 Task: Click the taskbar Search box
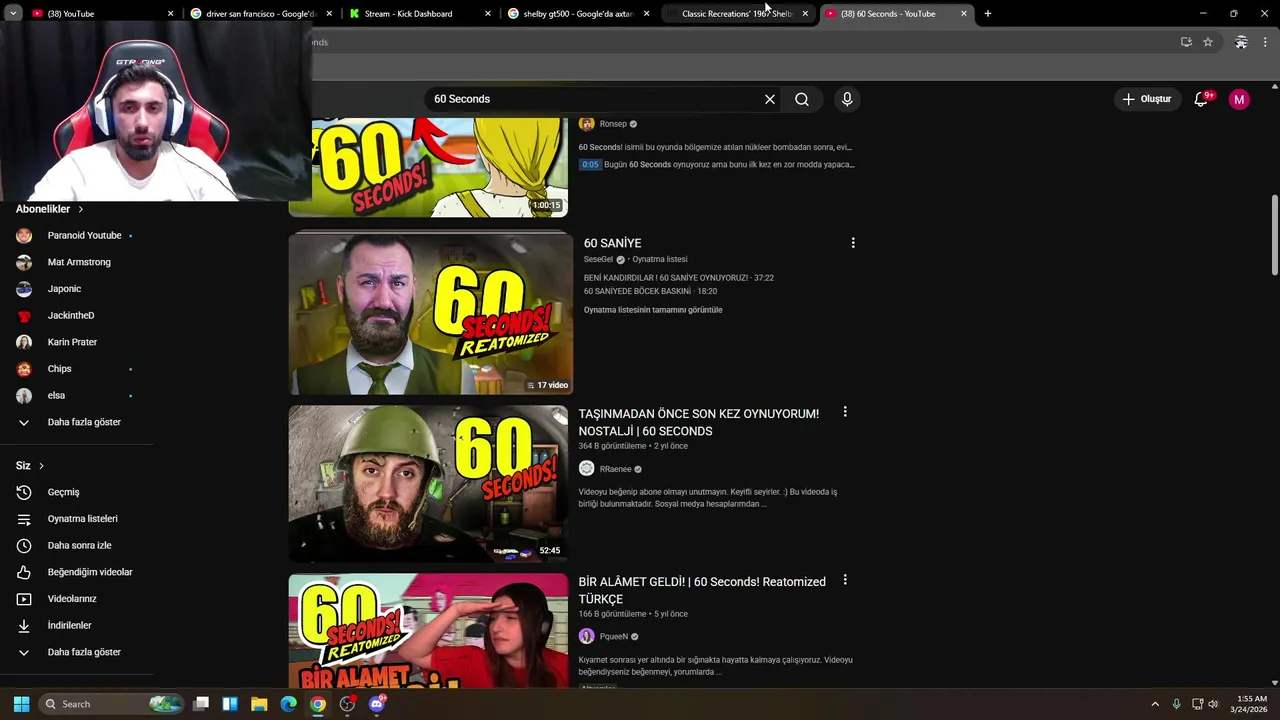point(110,704)
